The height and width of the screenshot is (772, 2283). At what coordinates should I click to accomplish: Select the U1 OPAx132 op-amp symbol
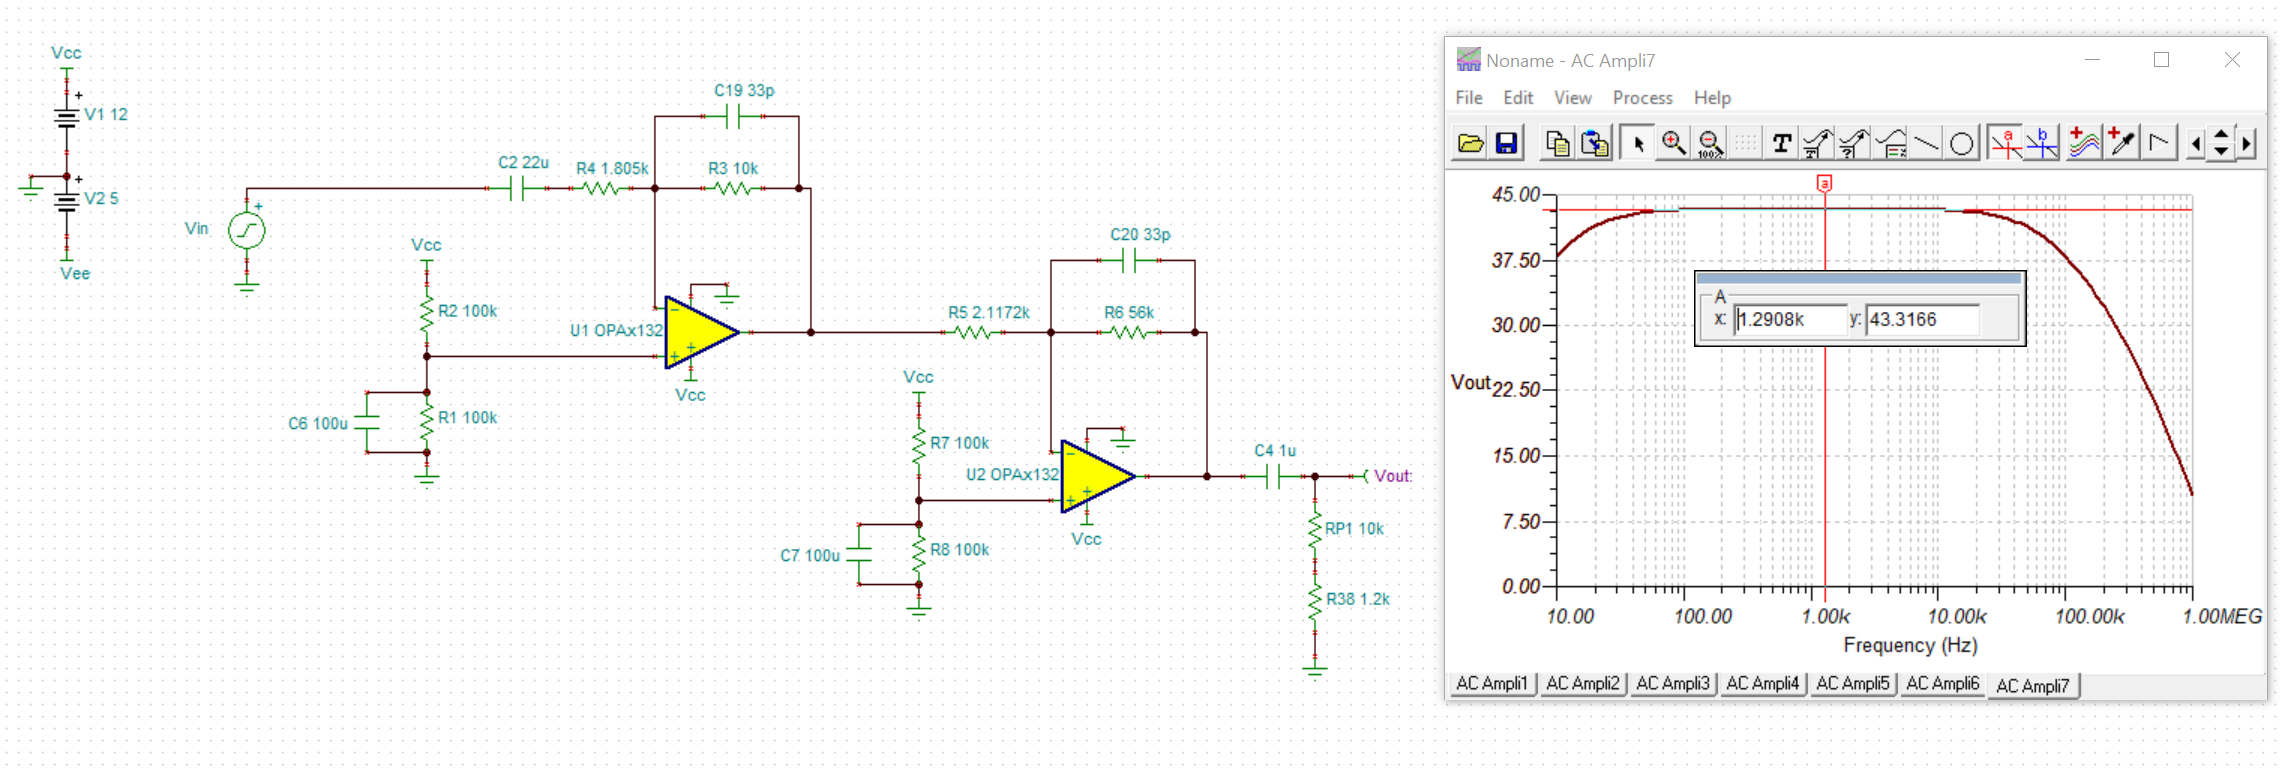coord(702,332)
